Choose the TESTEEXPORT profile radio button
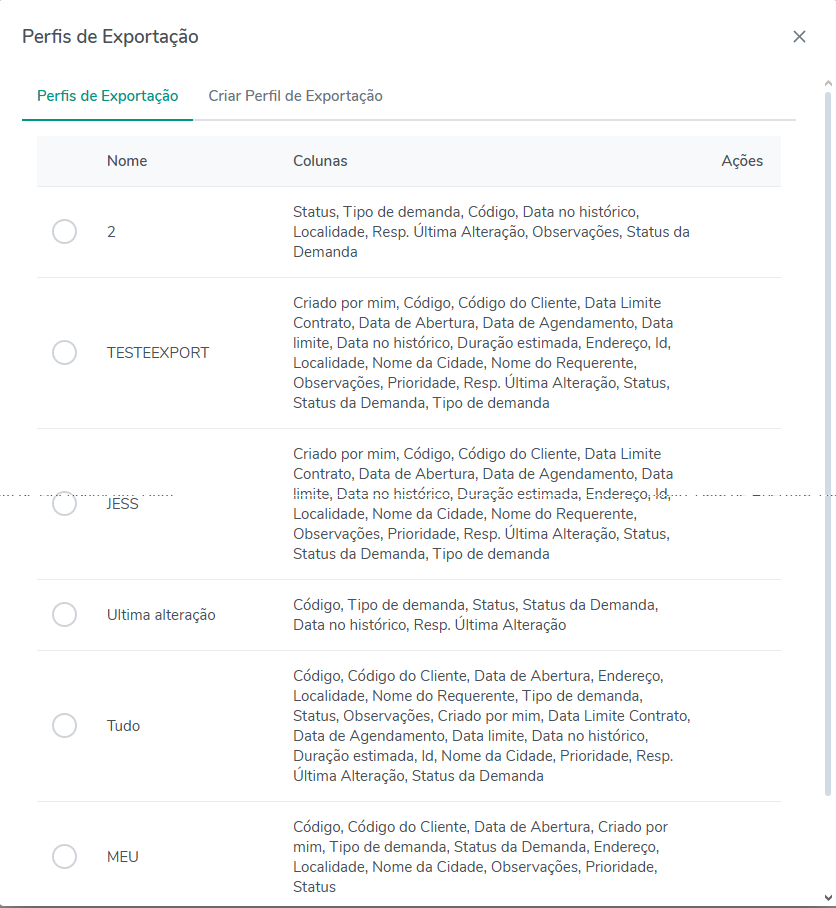Image resolution: width=836 pixels, height=908 pixels. tap(64, 353)
